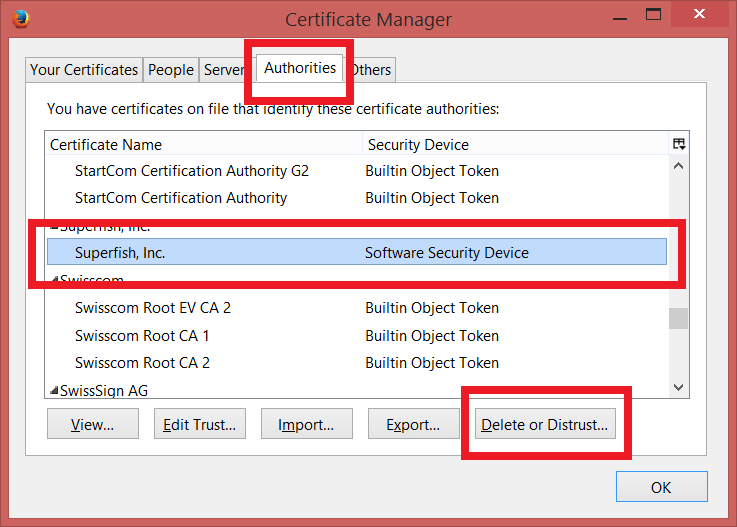Click the View... button
Image resolution: width=737 pixels, height=527 pixels.
[x=92, y=424]
